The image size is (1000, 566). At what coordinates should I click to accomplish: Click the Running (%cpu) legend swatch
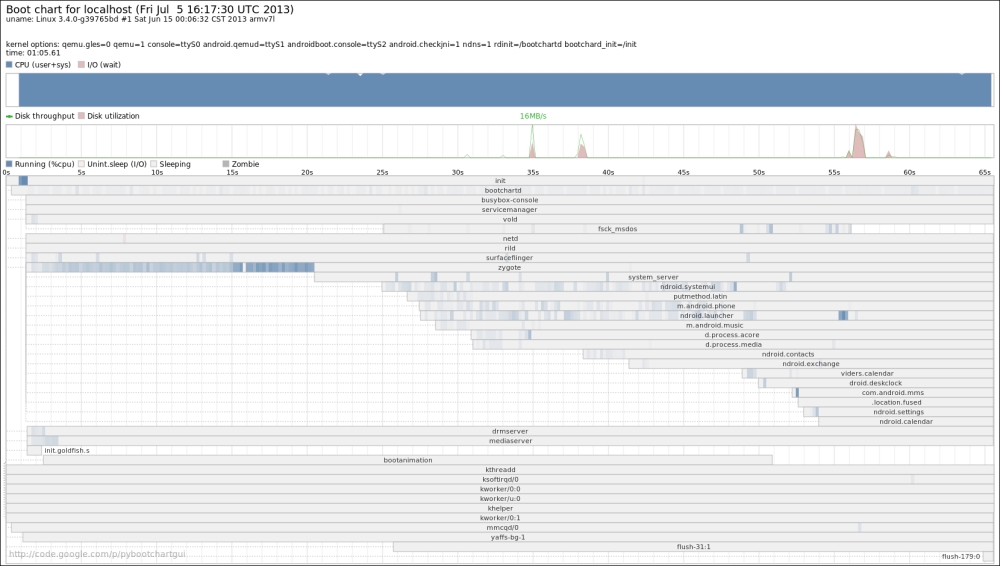(9, 164)
